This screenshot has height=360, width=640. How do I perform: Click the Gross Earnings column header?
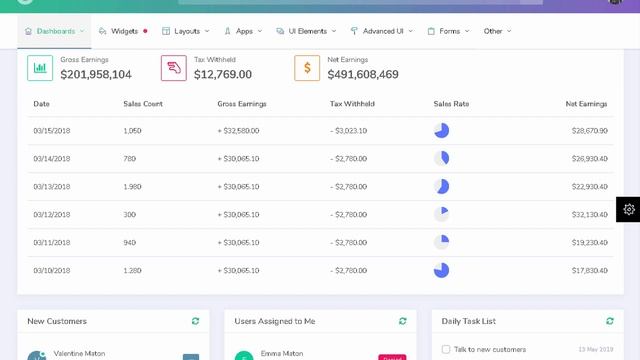tap(242, 104)
